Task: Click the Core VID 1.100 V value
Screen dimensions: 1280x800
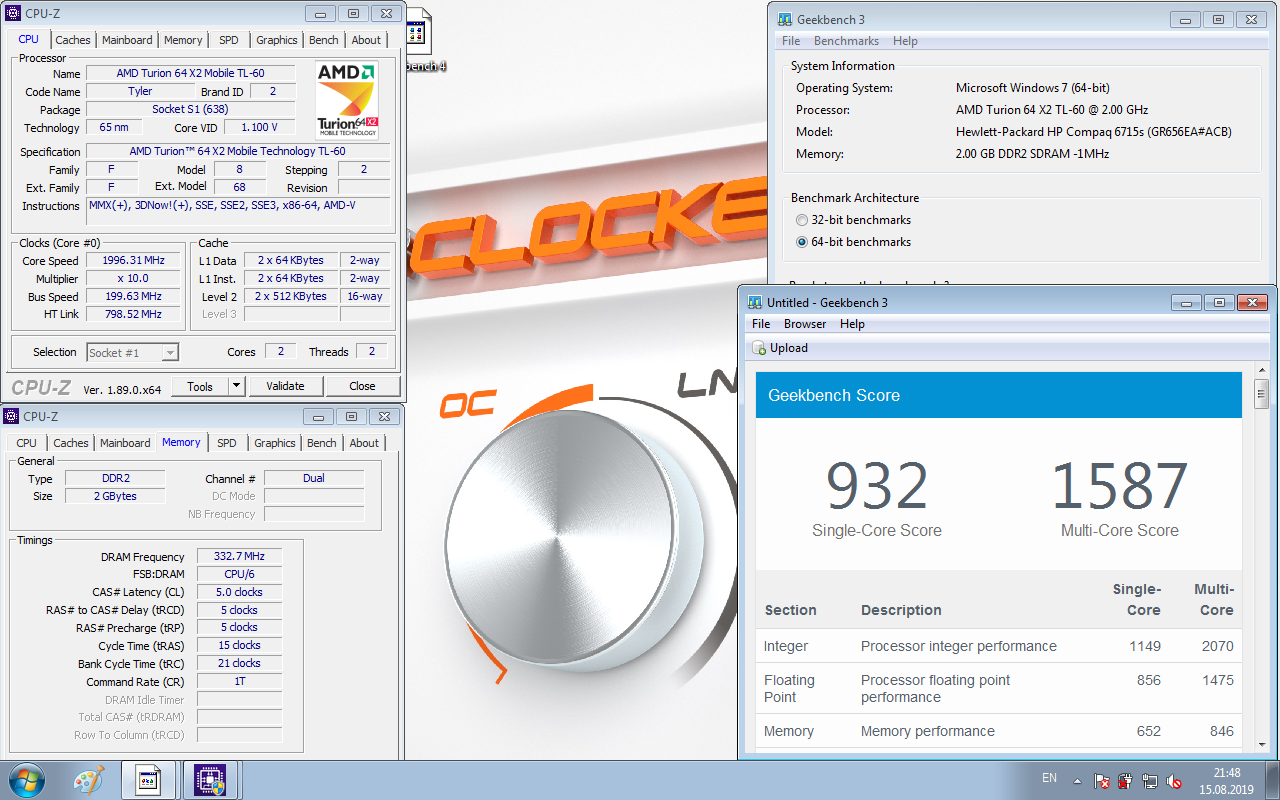Action: pyautogui.click(x=259, y=127)
